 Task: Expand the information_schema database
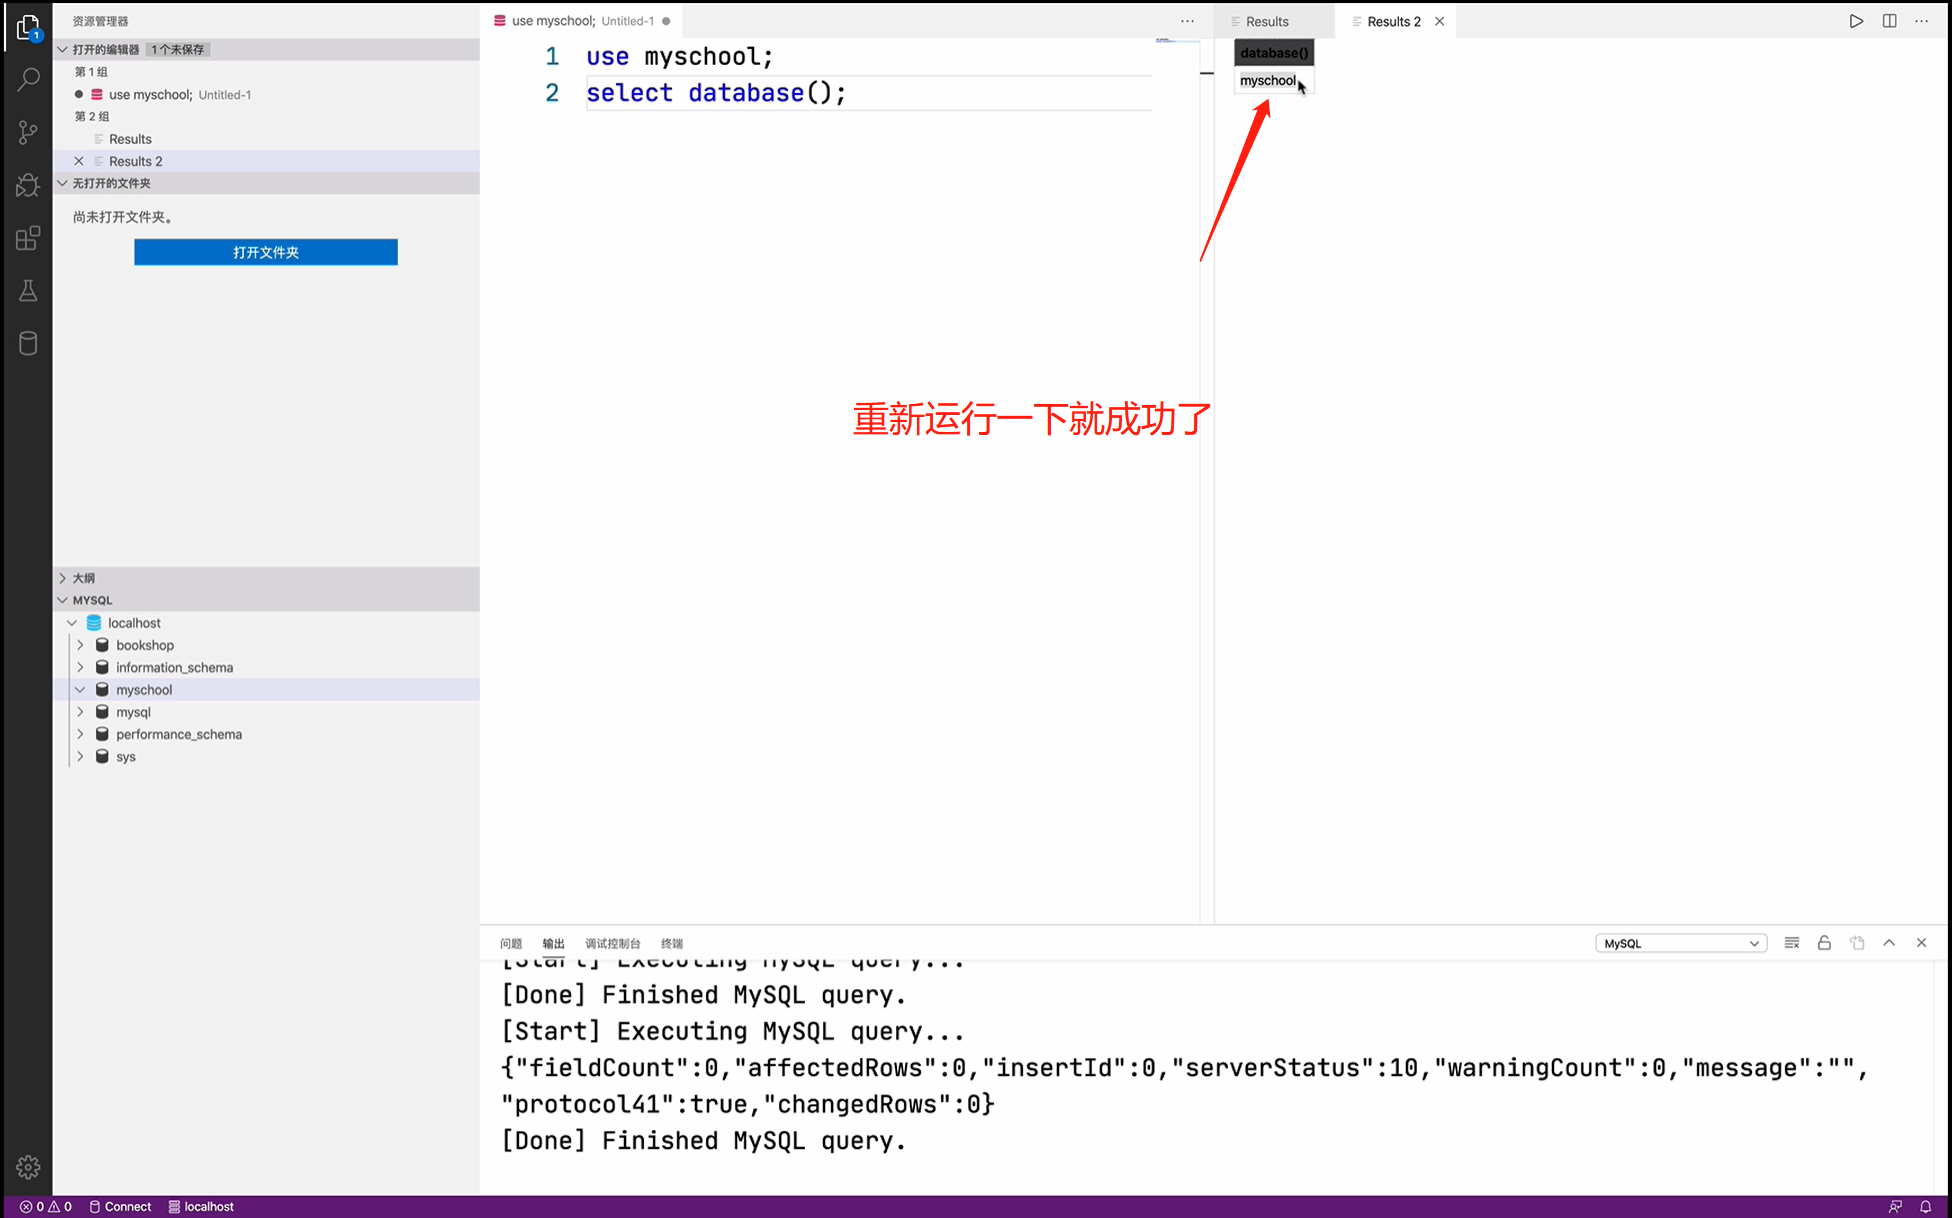[x=81, y=667]
